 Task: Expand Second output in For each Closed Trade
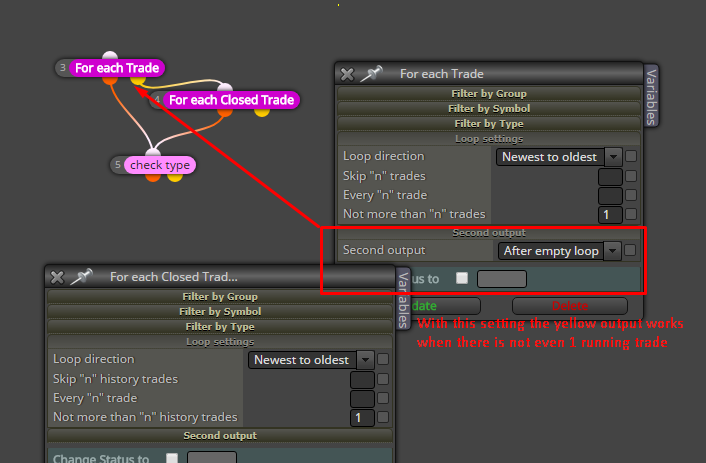tap(220, 436)
